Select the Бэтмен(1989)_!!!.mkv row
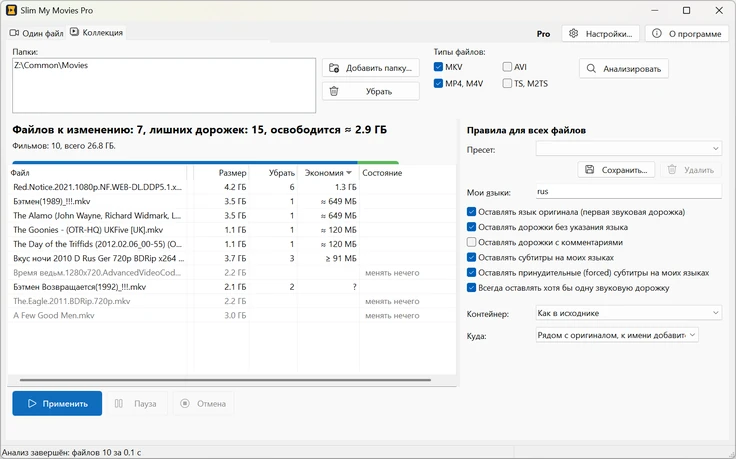Screen dimensions: 736x459 [x=232, y=201]
